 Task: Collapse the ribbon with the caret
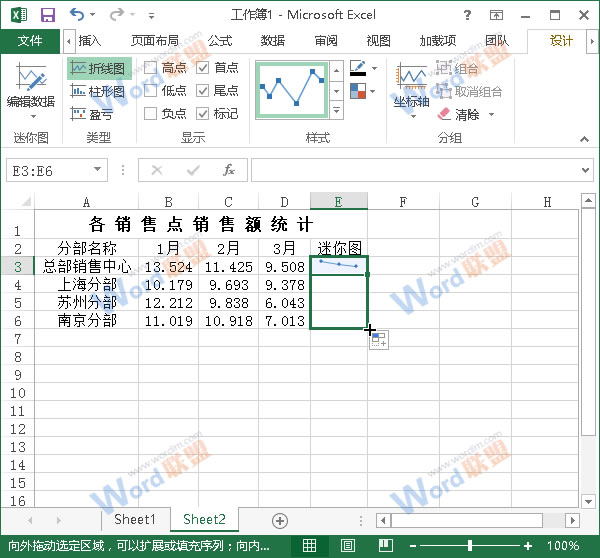point(584,139)
